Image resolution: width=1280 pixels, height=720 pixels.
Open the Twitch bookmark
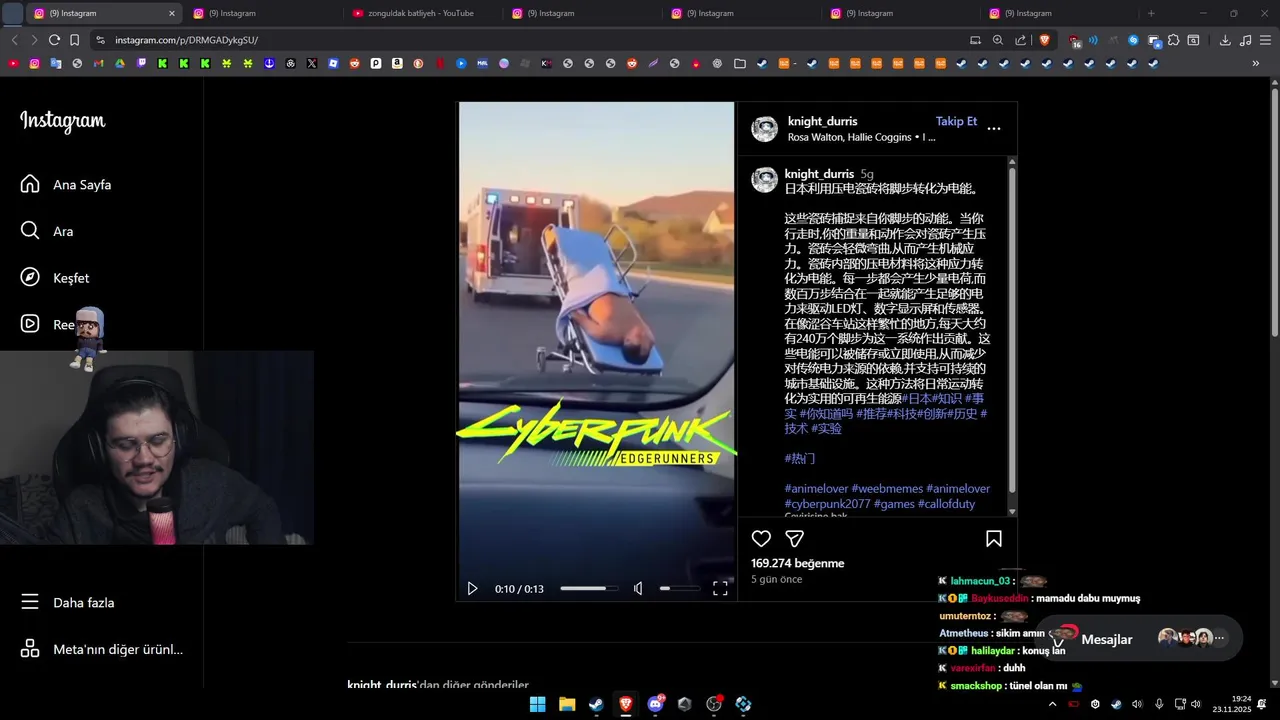coord(141,63)
